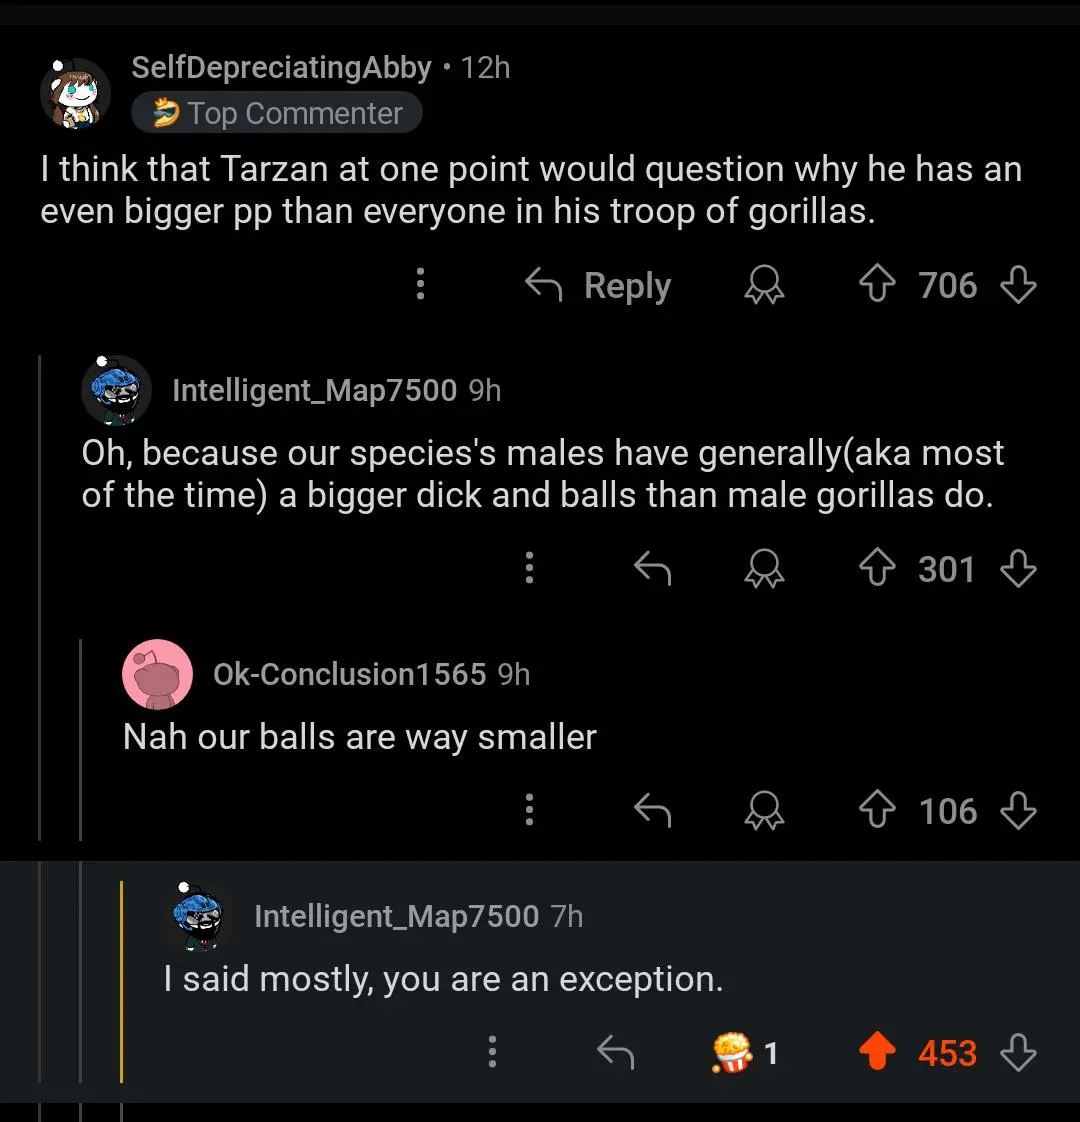Remove the orange upvote on 453-point comment

coord(877,1053)
